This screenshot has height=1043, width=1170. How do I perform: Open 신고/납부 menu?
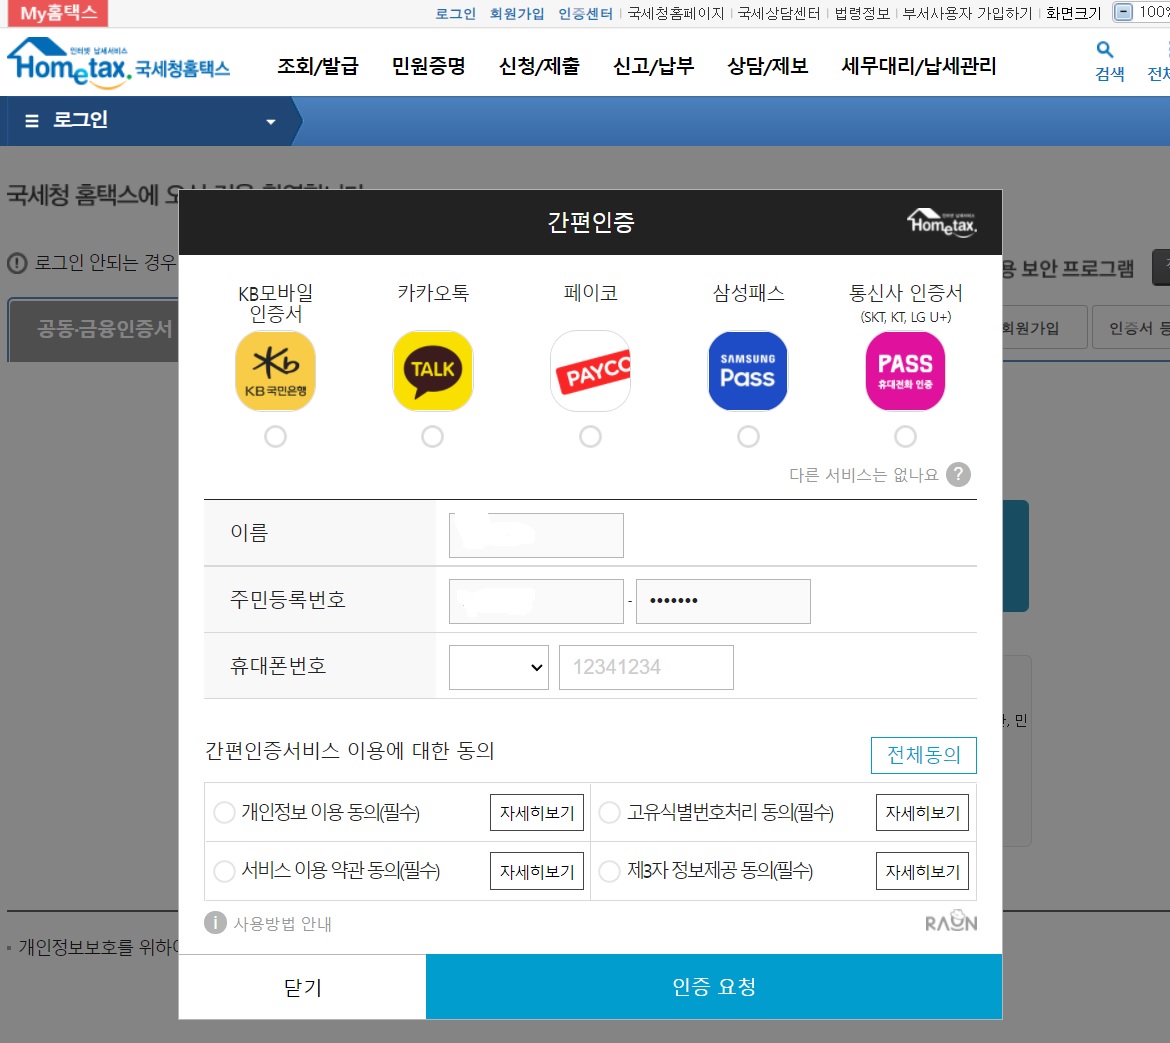tap(653, 66)
